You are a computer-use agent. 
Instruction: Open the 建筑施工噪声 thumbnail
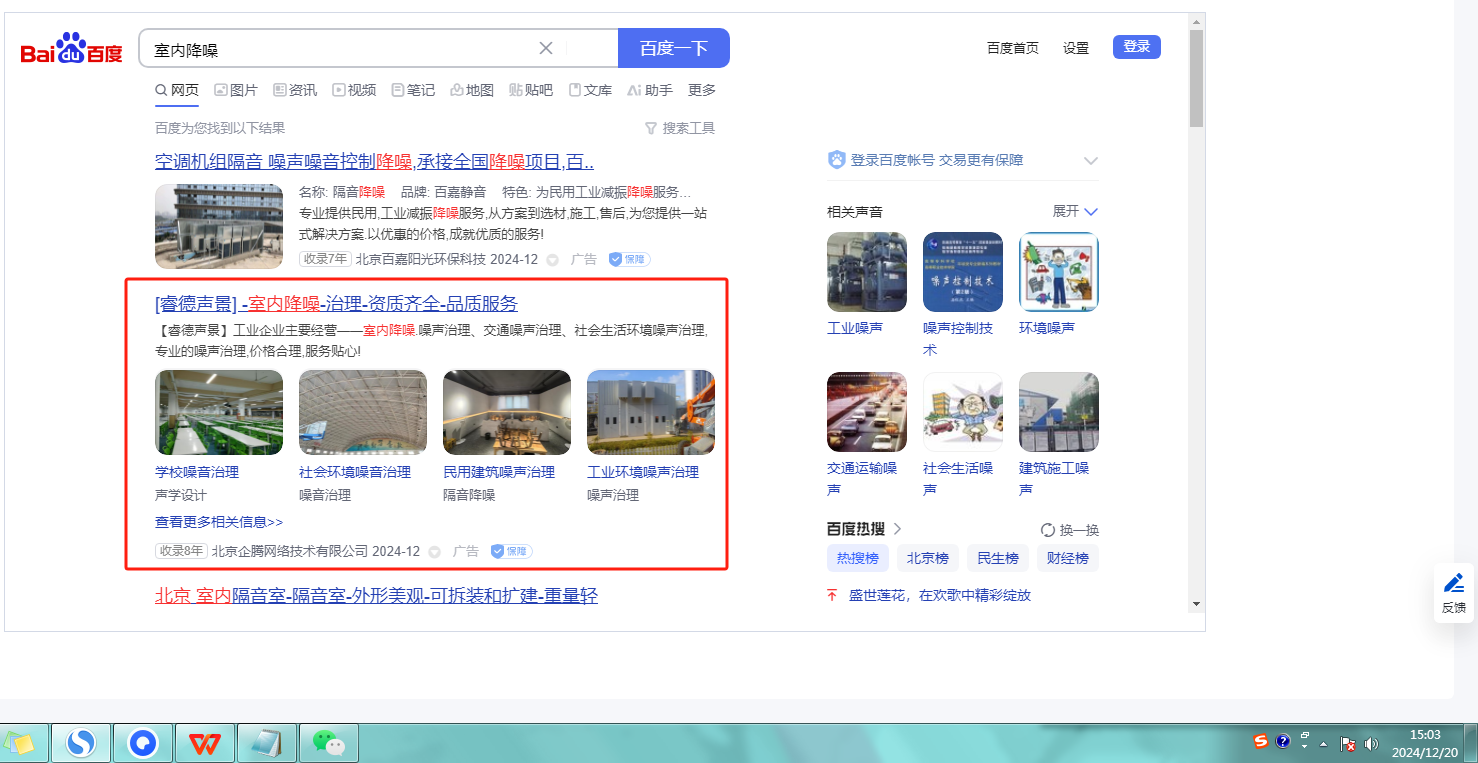1059,412
